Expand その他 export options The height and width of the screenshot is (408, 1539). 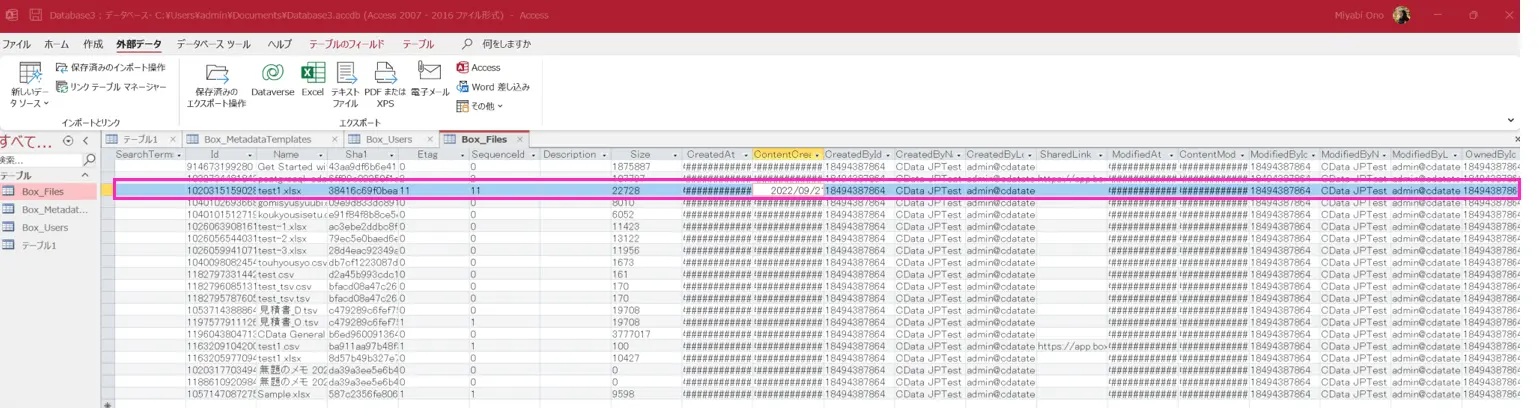[480, 106]
